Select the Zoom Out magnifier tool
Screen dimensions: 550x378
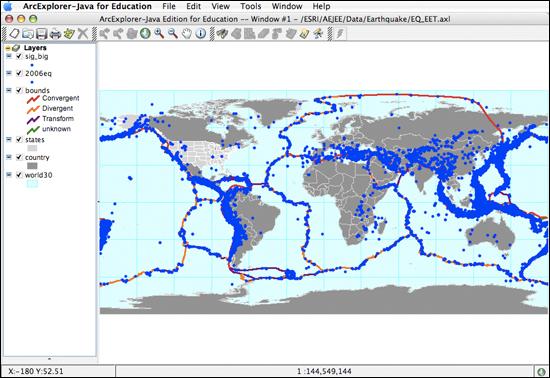click(x=173, y=34)
